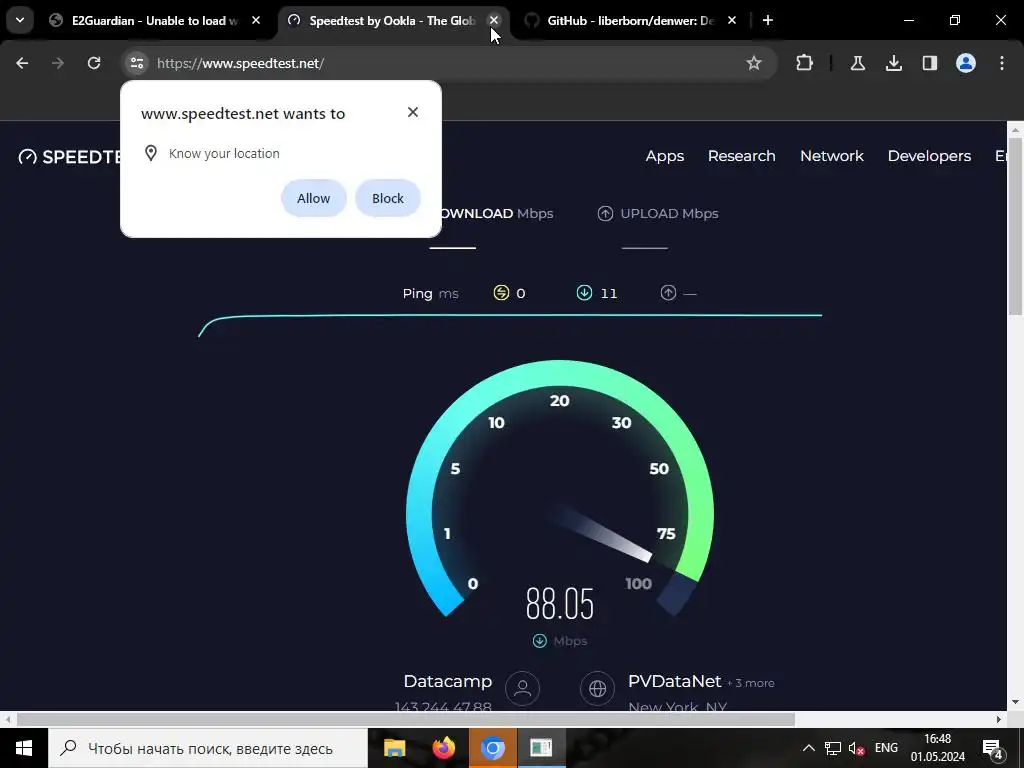
Task: Open the tab search dropdown arrow
Action: [20, 20]
